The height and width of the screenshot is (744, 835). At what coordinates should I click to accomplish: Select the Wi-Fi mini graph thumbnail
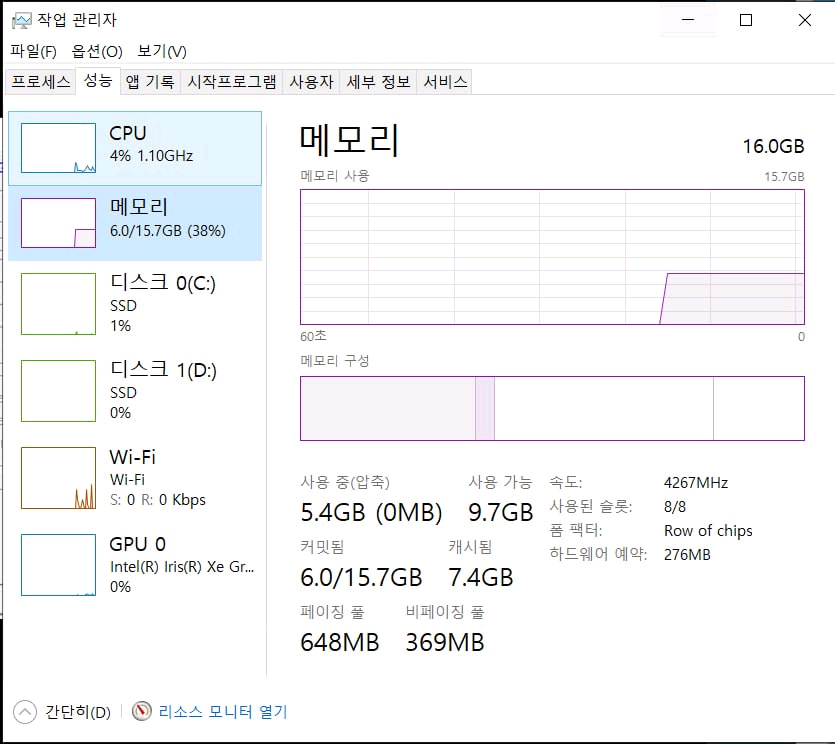(59, 478)
